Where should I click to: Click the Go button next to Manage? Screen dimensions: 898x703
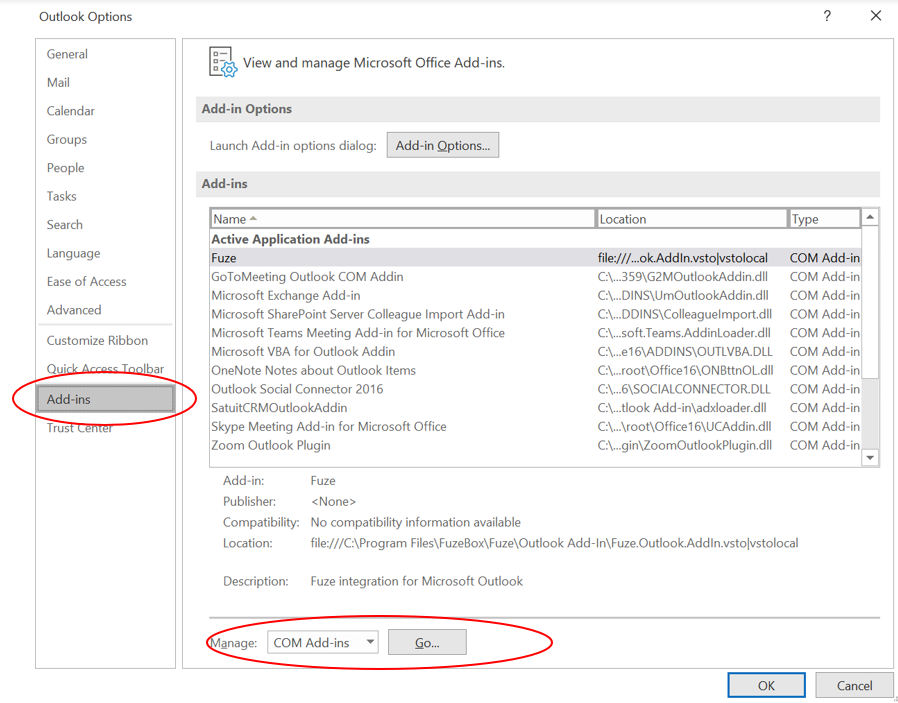point(427,642)
